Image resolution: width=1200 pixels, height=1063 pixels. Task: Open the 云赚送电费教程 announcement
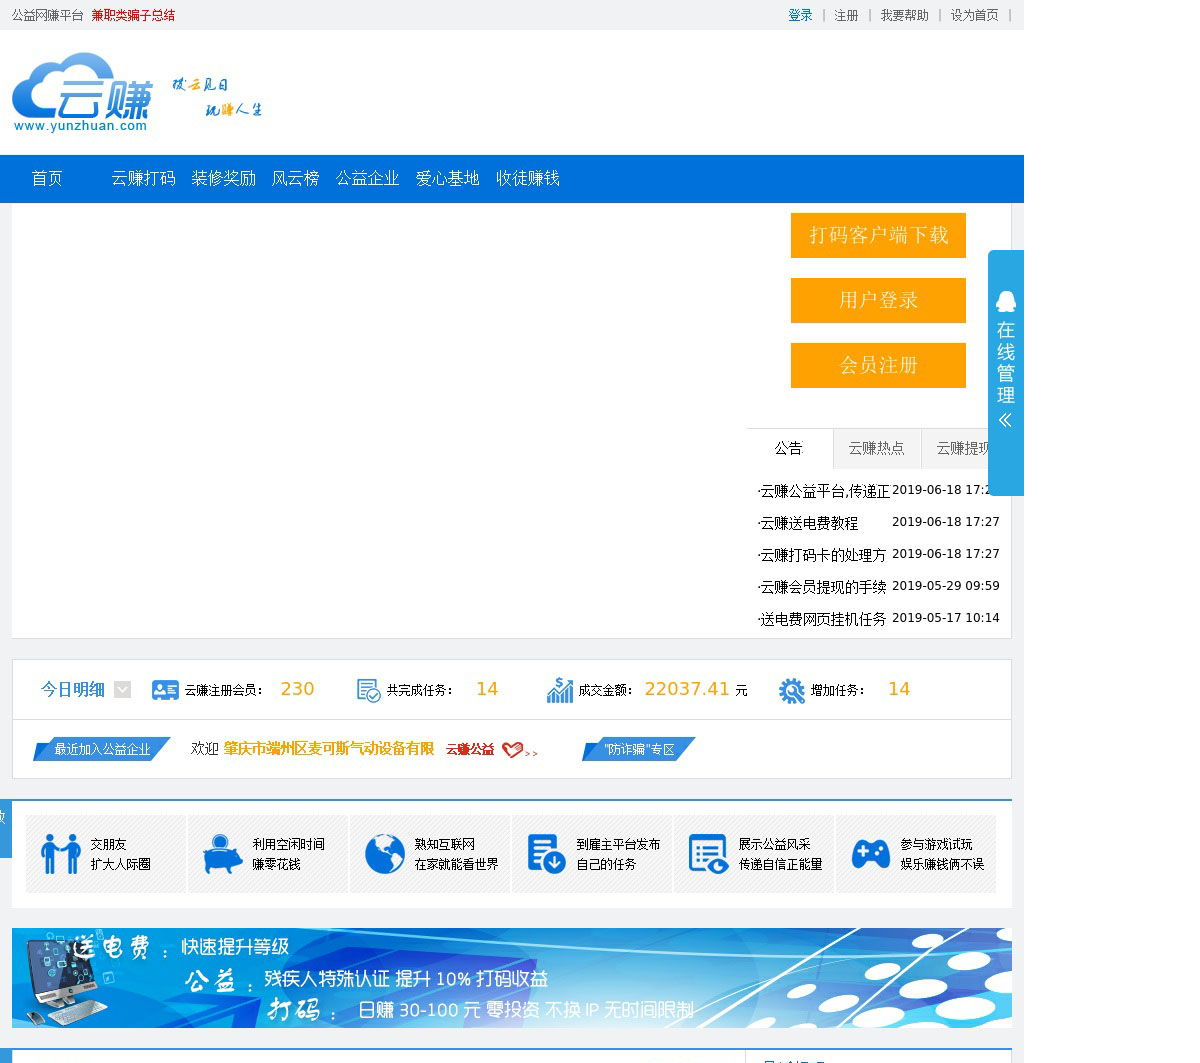(808, 523)
